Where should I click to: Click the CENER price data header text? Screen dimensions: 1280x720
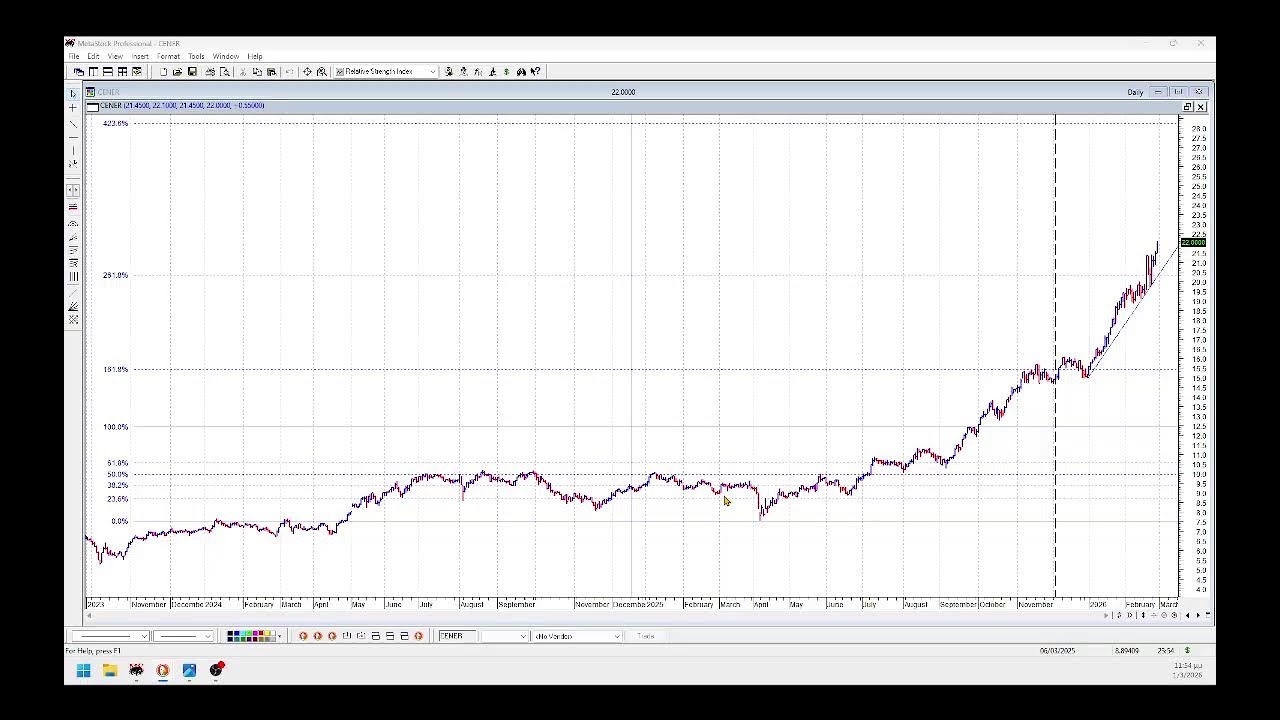click(181, 106)
